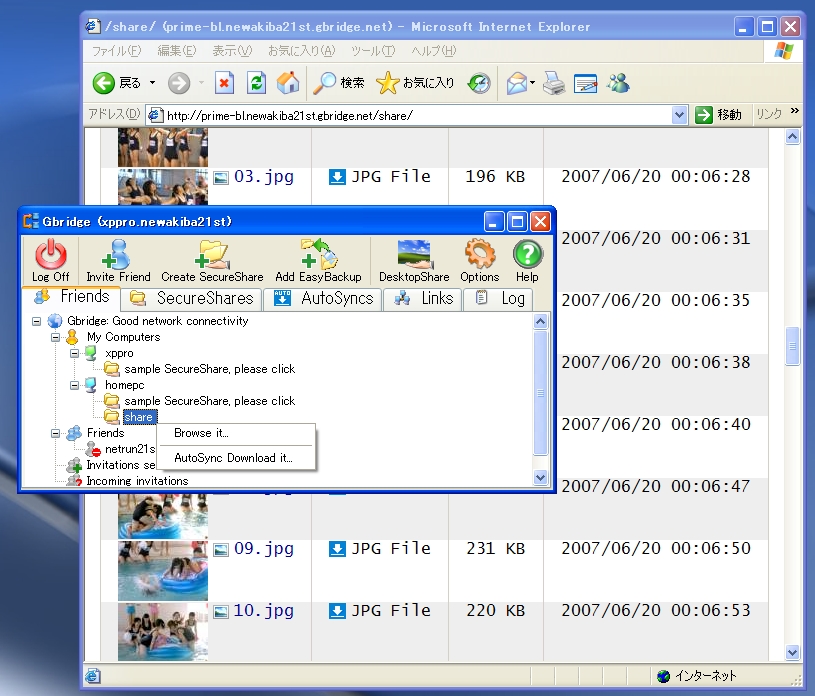Open Gbridge Options gear icon
Image resolution: width=815 pixels, height=696 pixels.
pos(479,254)
